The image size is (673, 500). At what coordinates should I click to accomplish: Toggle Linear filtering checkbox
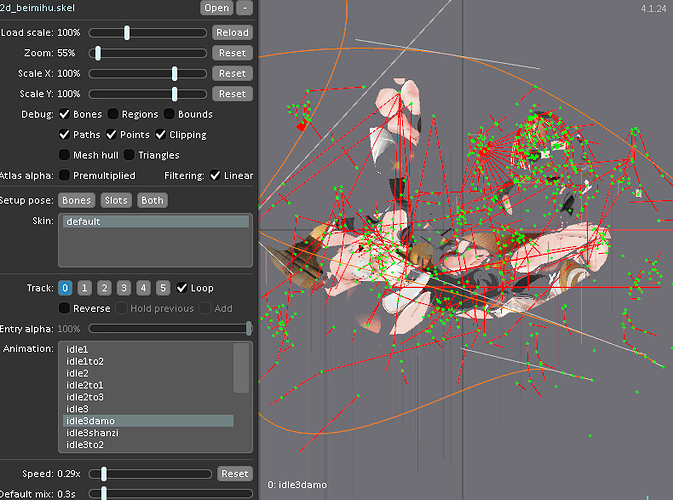(215, 176)
